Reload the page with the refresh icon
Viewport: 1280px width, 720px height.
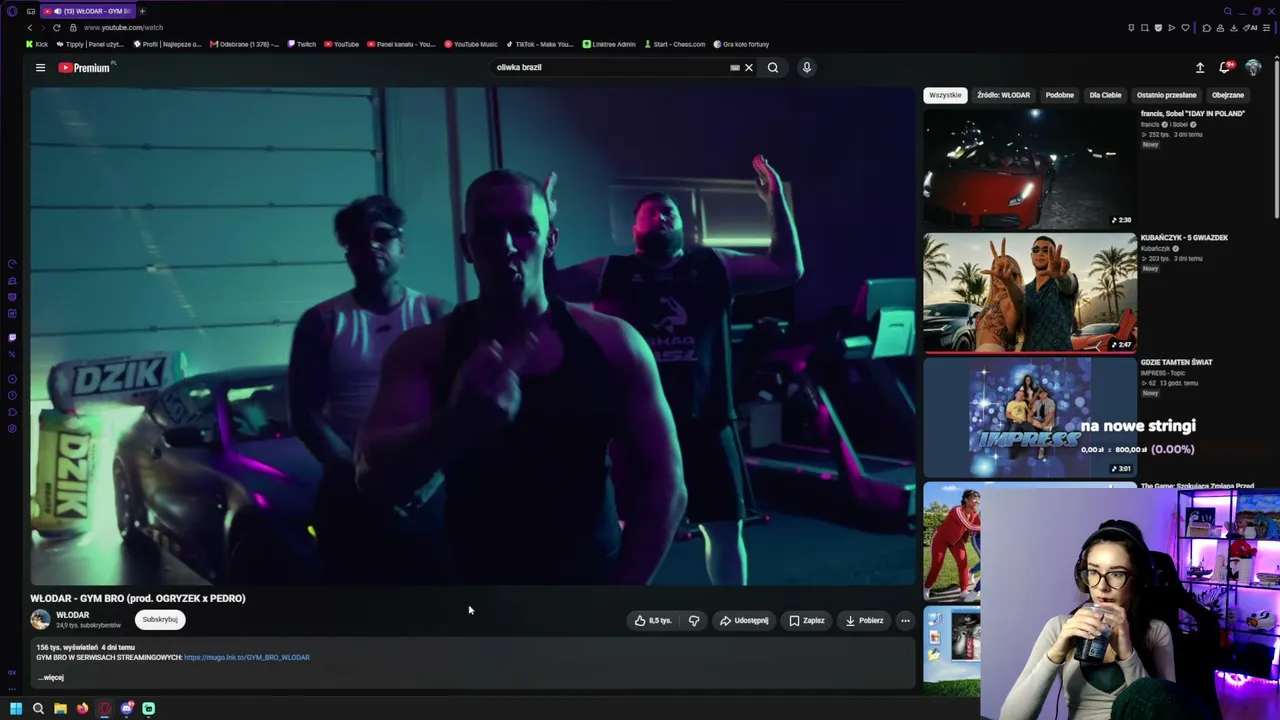click(56, 28)
